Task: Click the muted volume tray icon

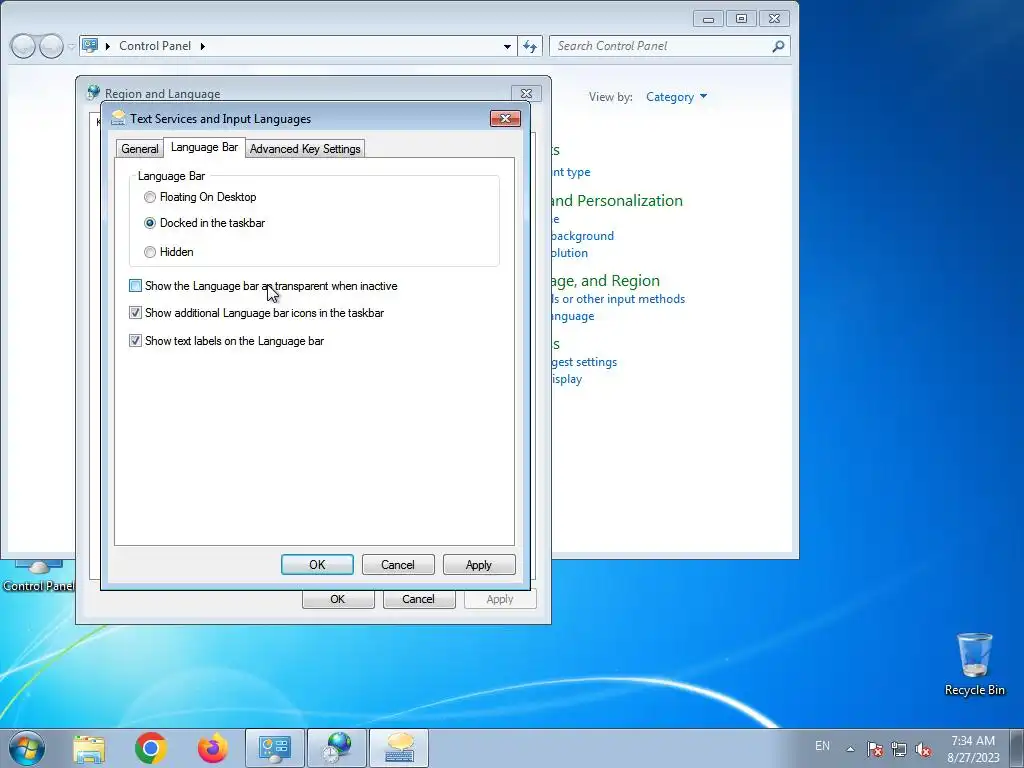Action: [x=923, y=749]
